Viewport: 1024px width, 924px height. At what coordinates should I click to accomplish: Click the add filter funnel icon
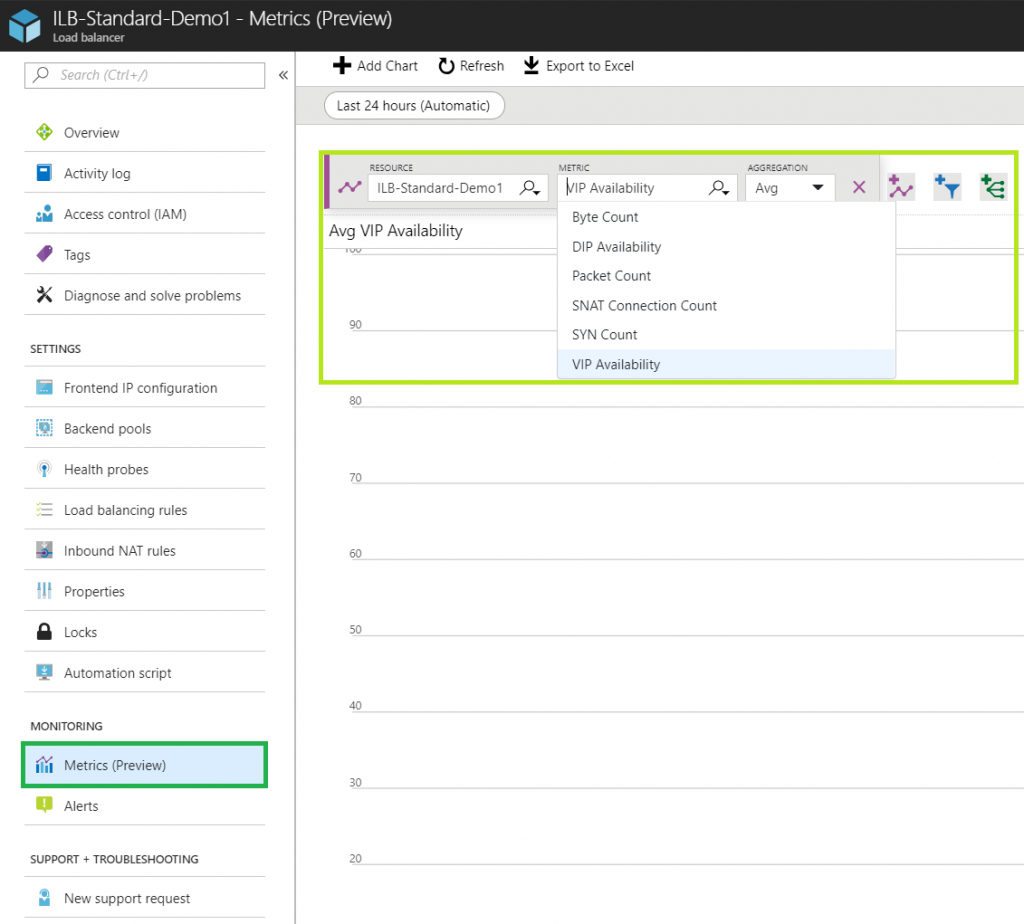point(947,187)
